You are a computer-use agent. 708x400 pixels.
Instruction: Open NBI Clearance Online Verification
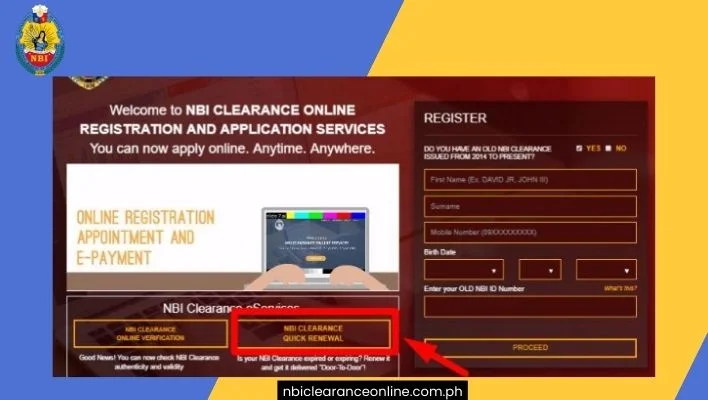pos(150,334)
